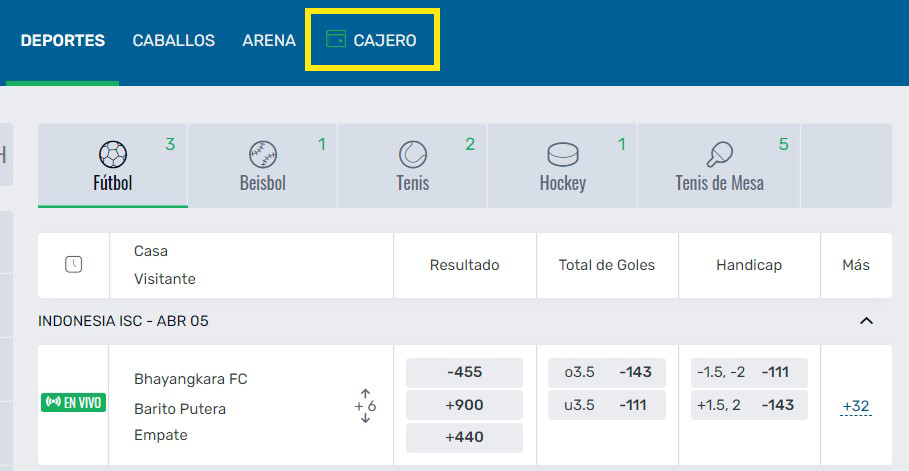
Task: Select the Fútbol soccer ball icon
Action: coord(113,154)
